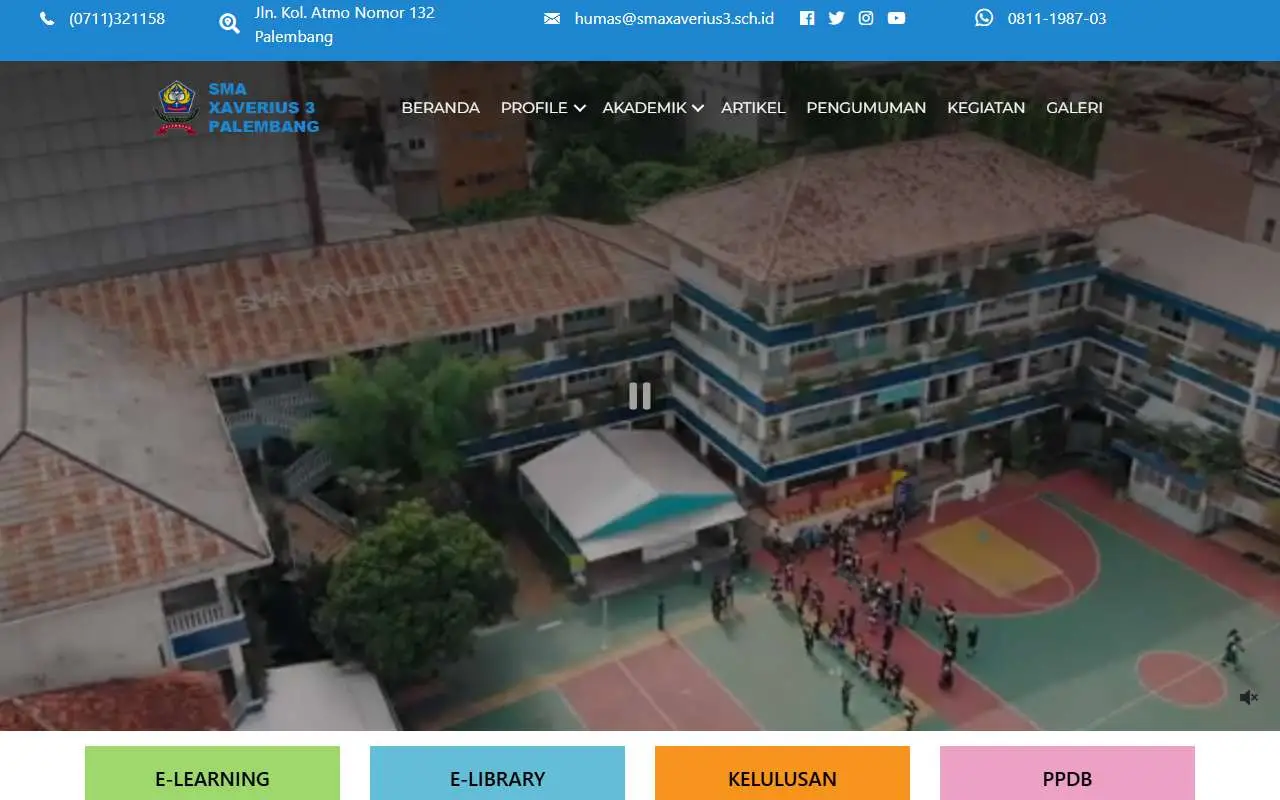
Task: Pause the background video
Action: 640,396
